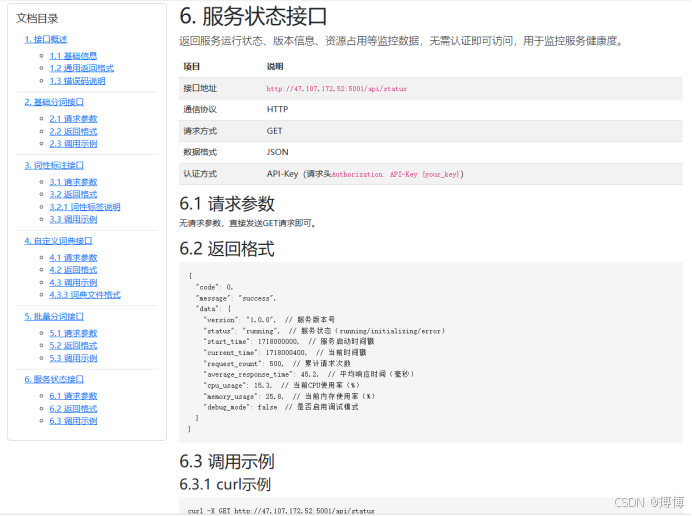Viewport: 692px width, 516px height.
Task: Open 4.2 返回格式 link
Action: tap(73, 270)
